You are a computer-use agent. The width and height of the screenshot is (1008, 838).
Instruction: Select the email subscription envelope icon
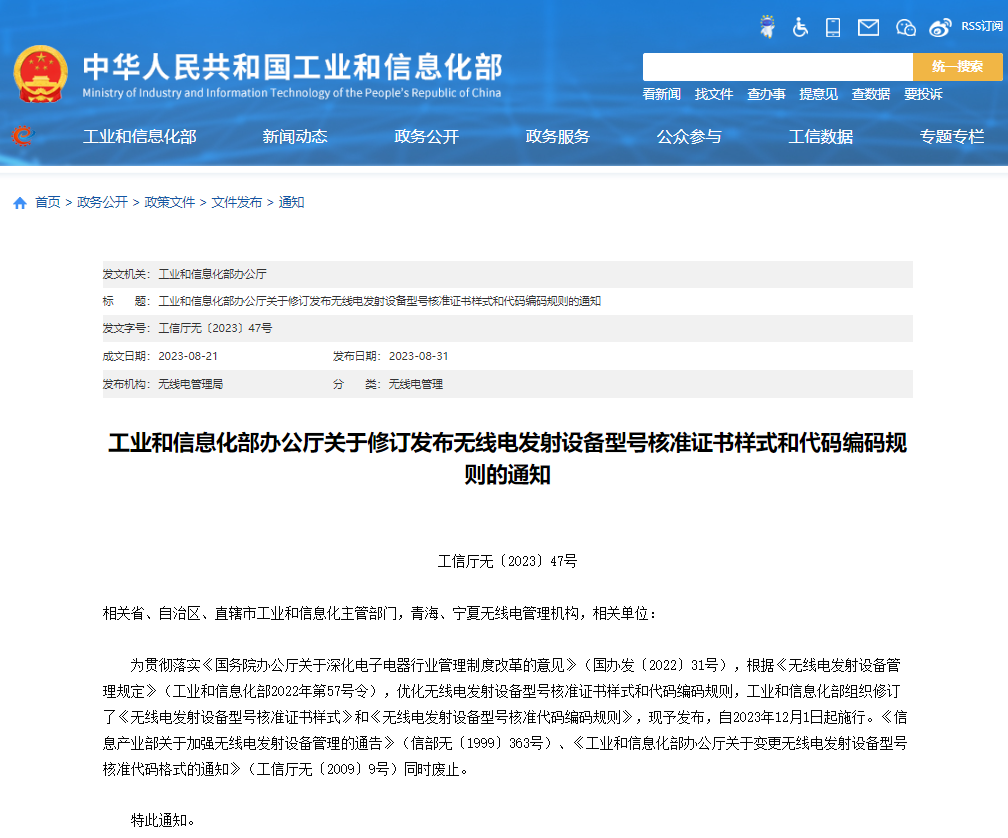tap(866, 27)
